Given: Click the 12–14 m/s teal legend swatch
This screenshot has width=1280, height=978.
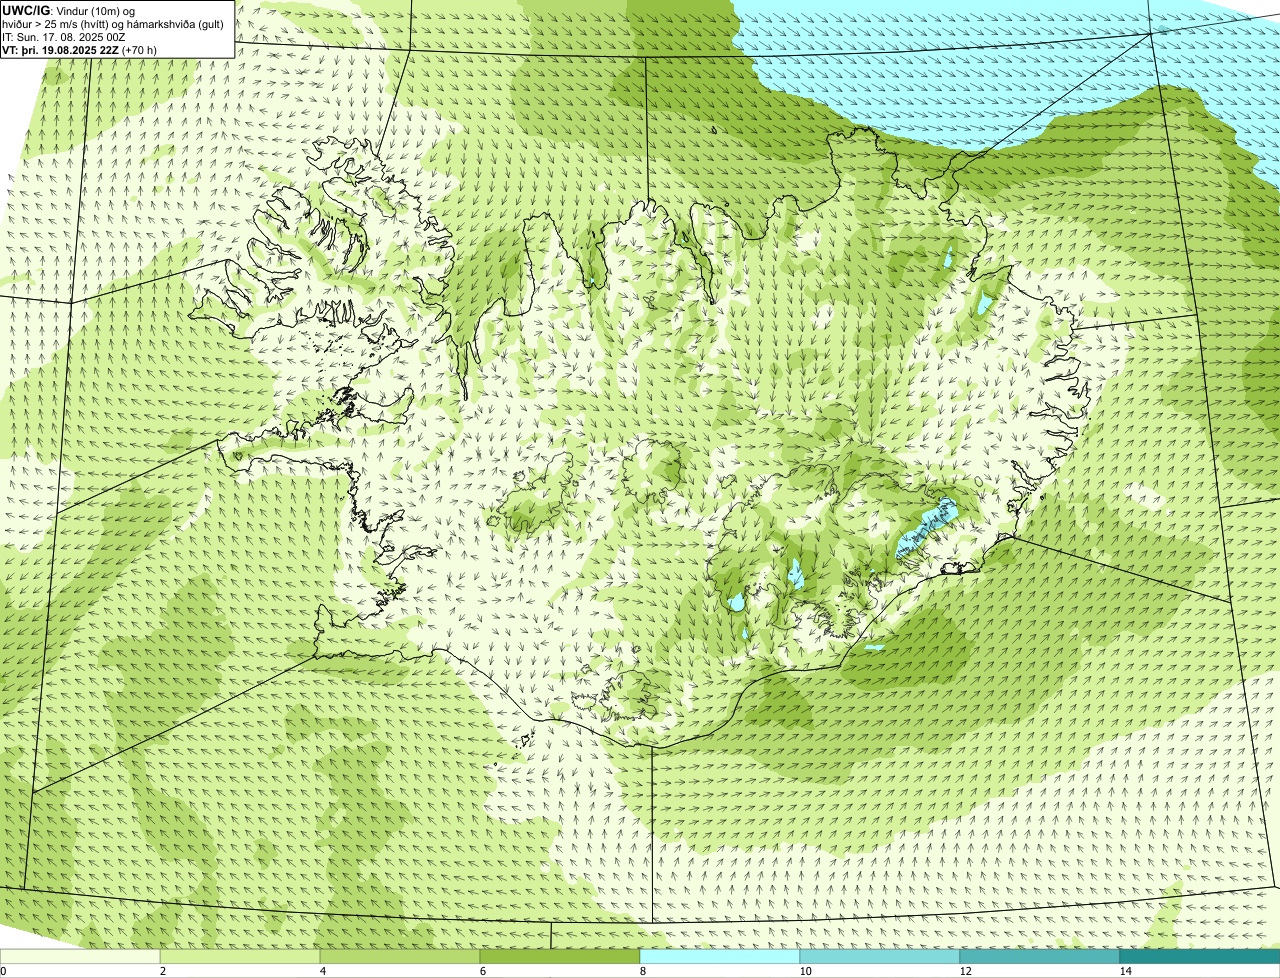Looking at the screenshot, I should [x=1040, y=957].
